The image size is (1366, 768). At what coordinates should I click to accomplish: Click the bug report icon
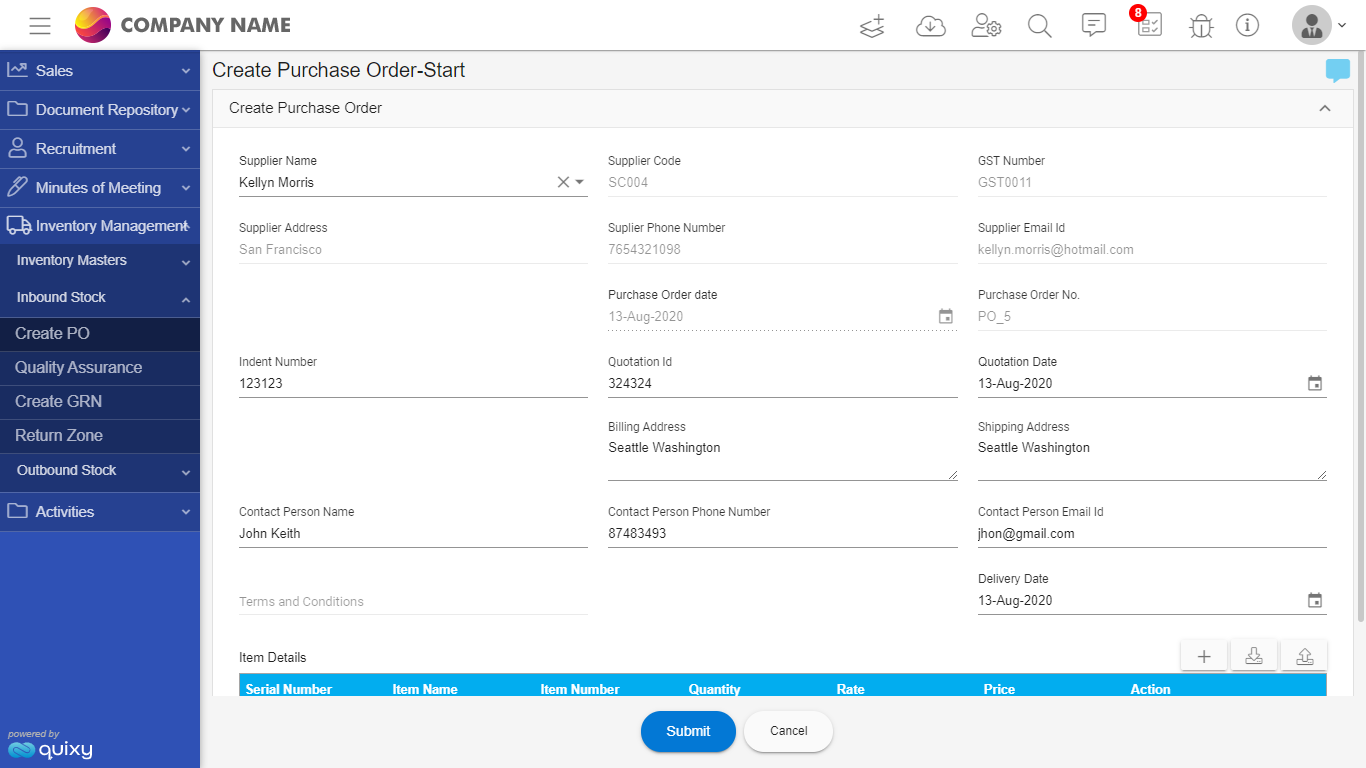point(1201,26)
